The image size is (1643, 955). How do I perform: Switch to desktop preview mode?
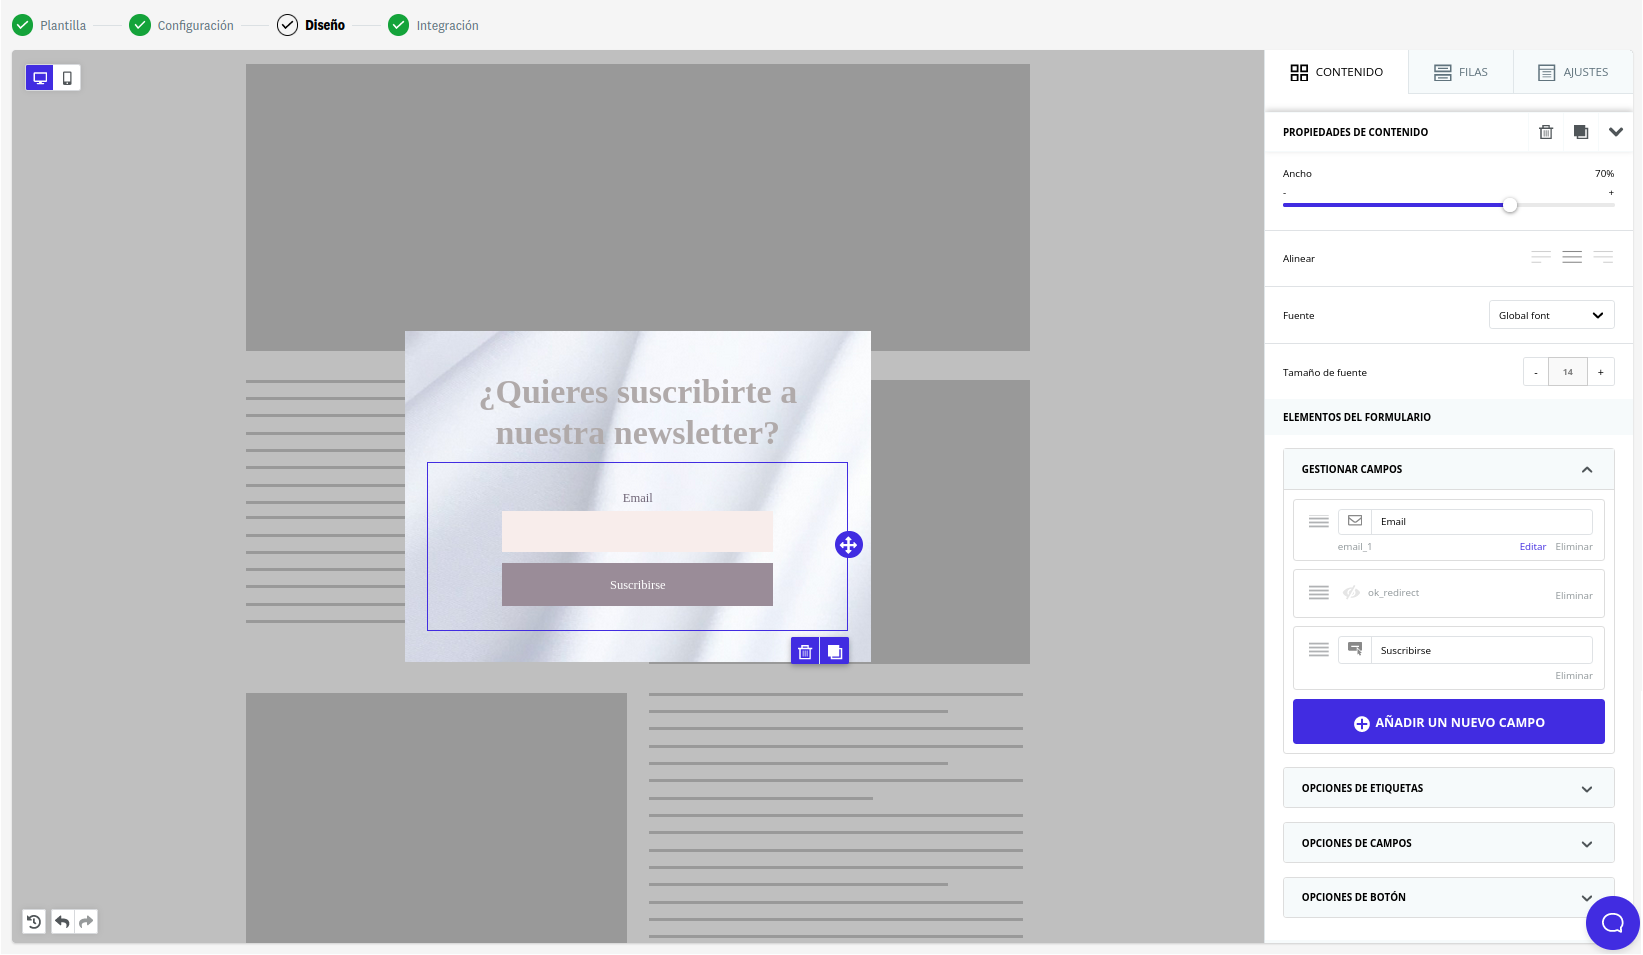pos(40,78)
